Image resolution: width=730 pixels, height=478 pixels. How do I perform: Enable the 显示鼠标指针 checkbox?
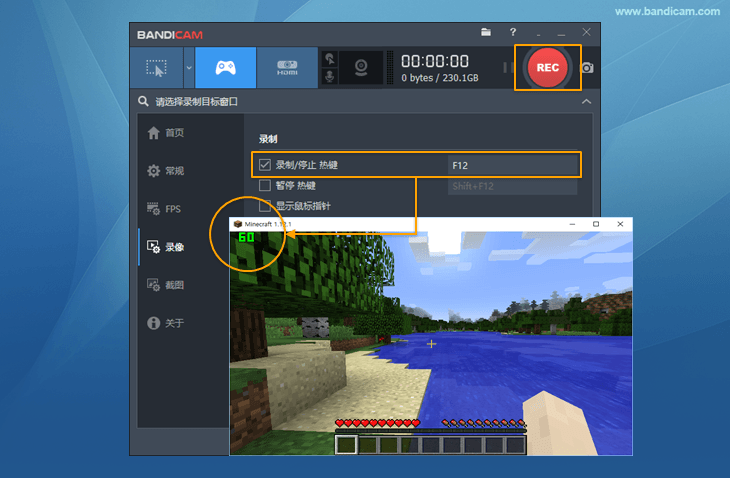(x=265, y=206)
